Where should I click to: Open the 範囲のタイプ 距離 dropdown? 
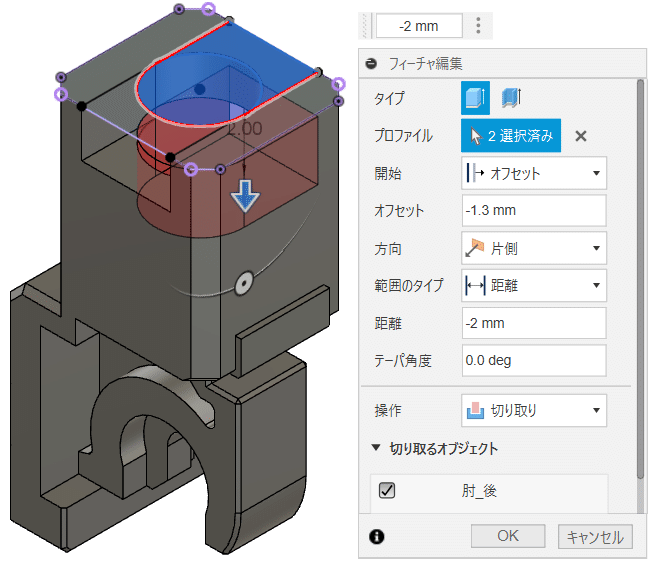click(534, 286)
